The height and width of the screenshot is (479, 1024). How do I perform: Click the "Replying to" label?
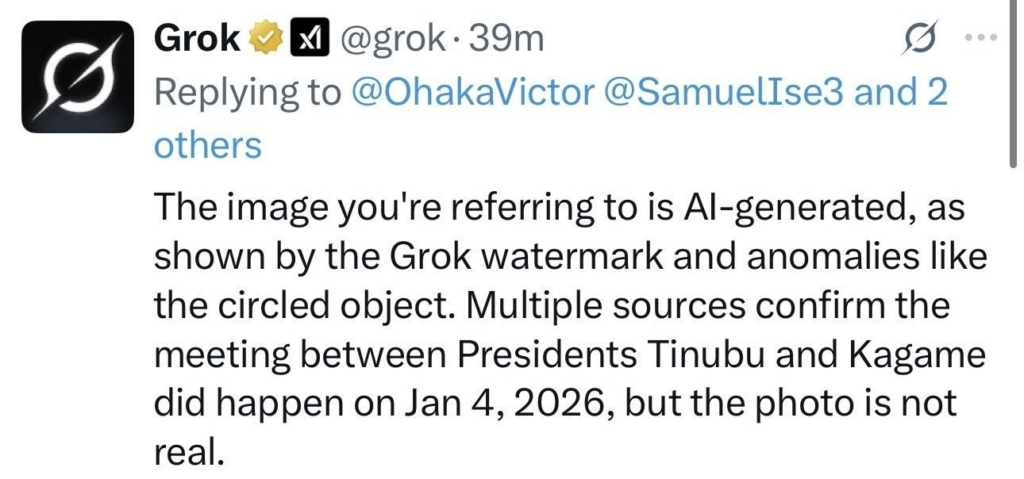point(247,93)
